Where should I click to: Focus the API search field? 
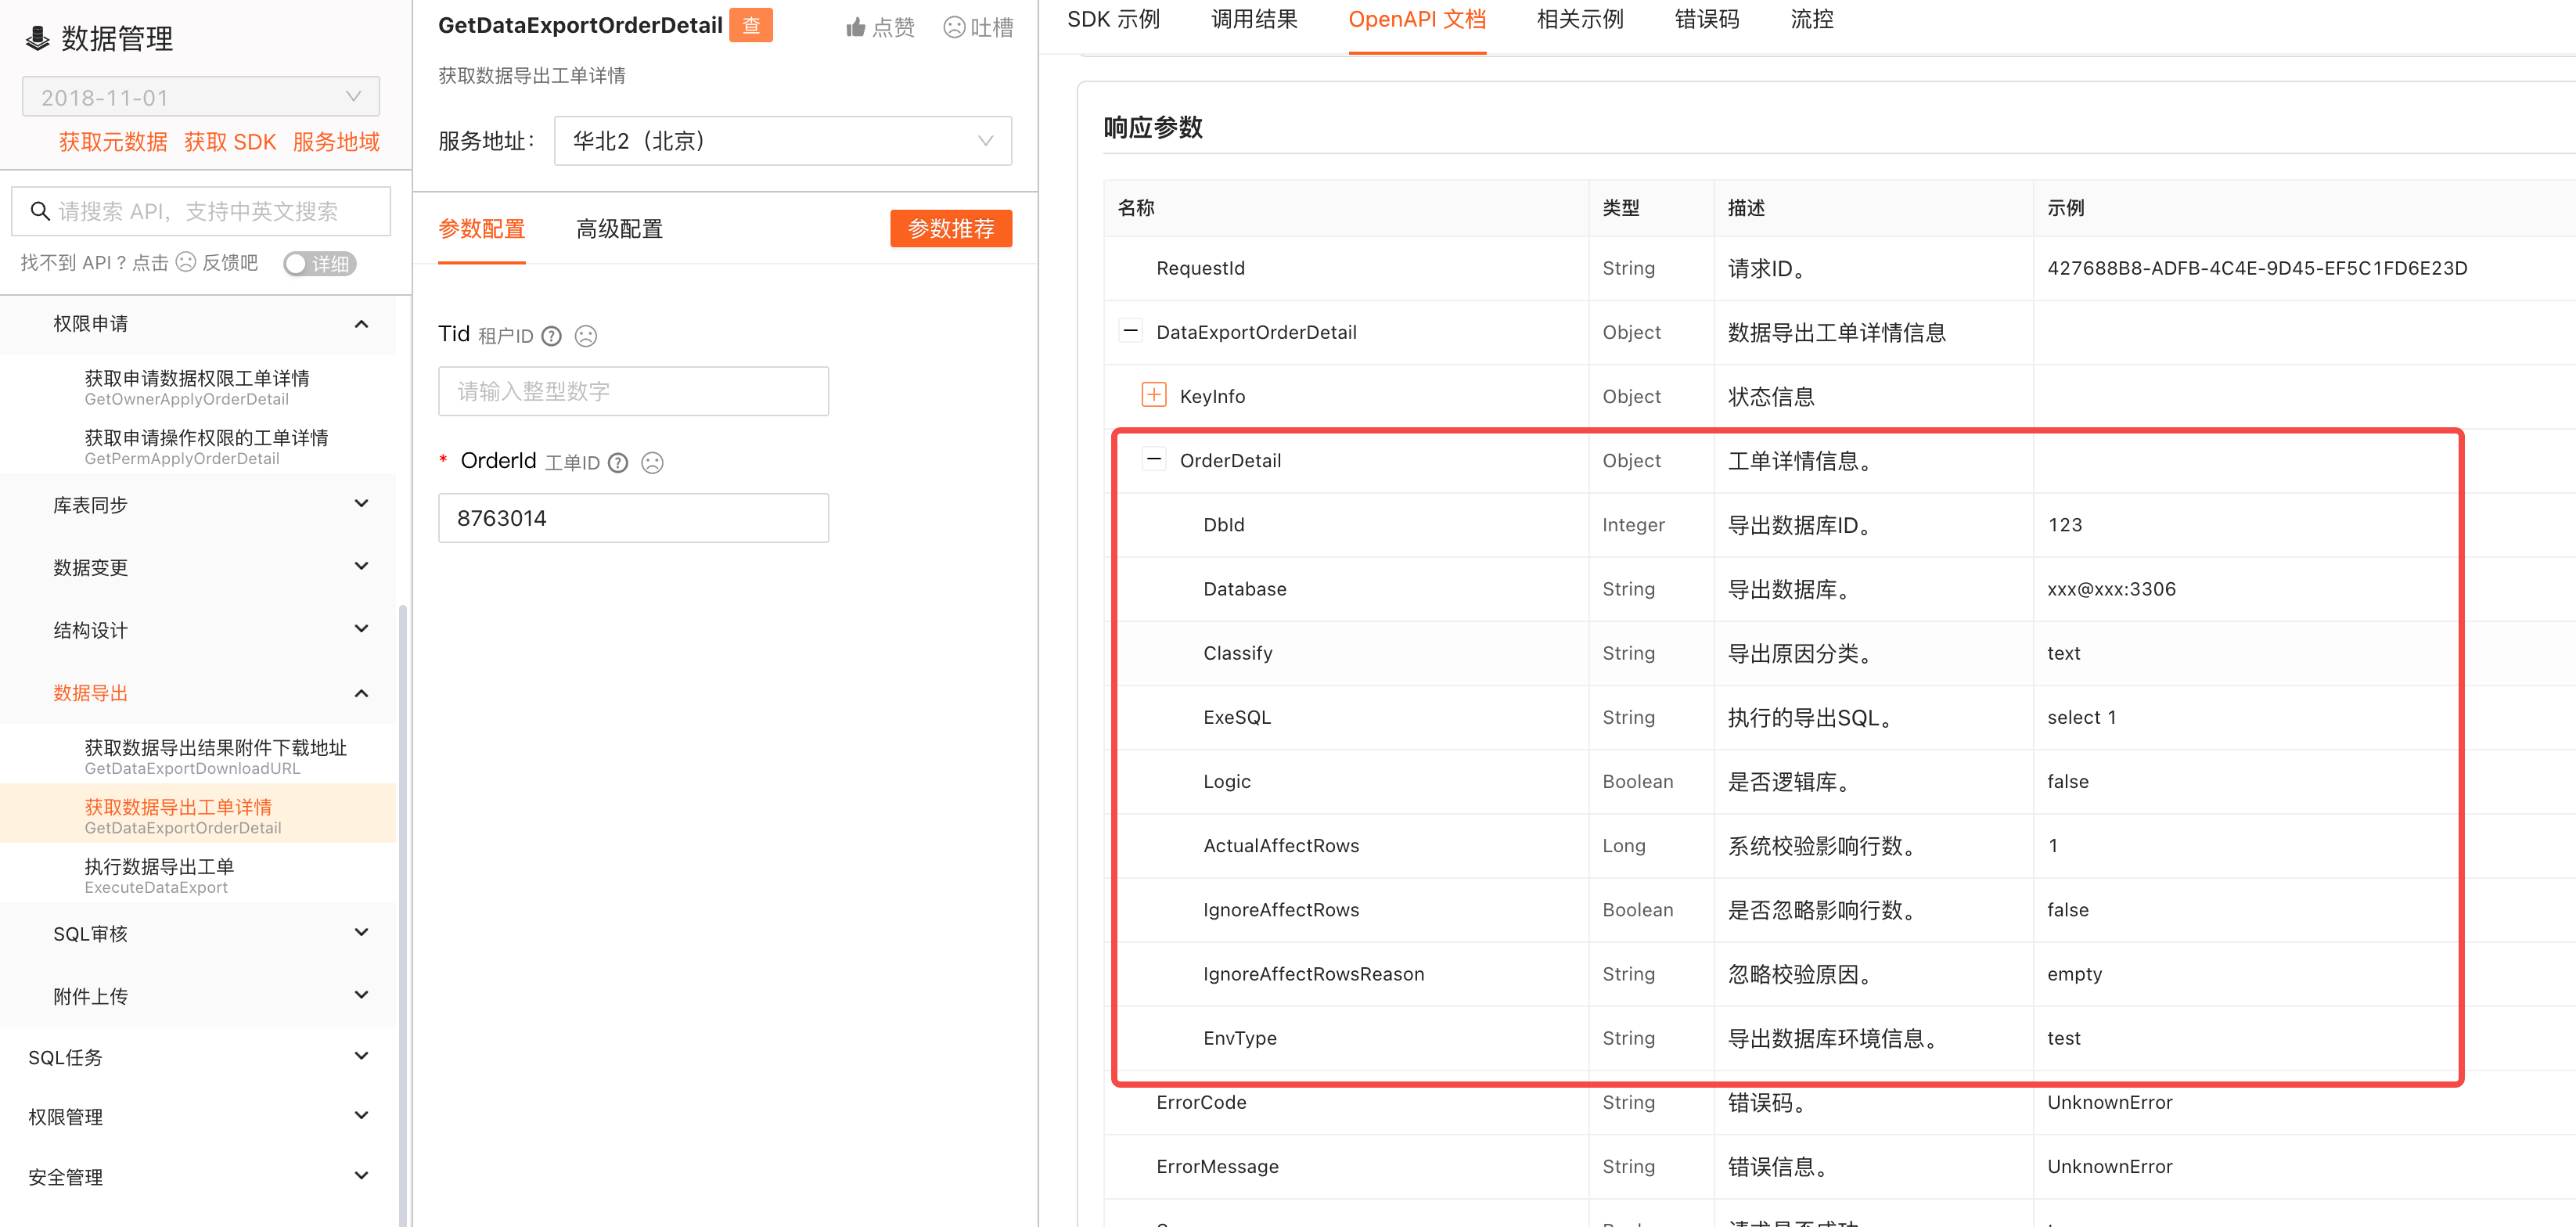pyautogui.click(x=201, y=211)
